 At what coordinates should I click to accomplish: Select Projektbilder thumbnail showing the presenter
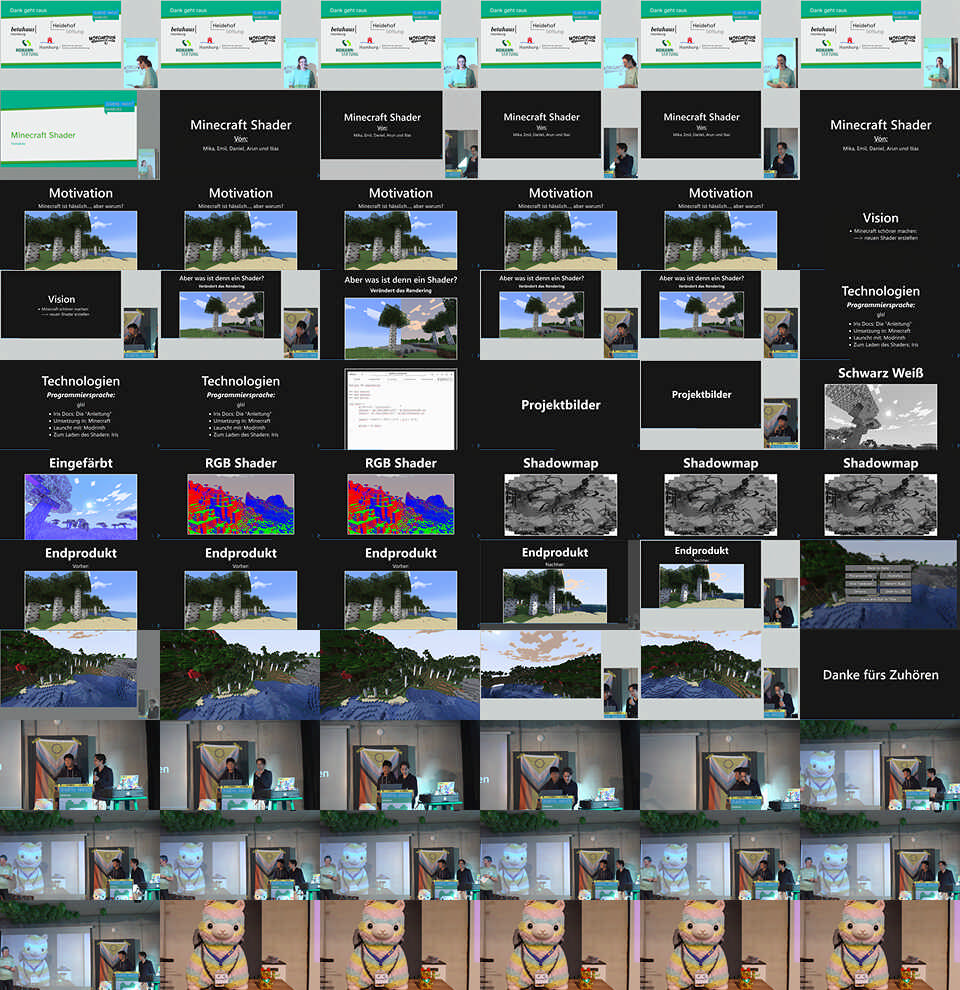[x=720, y=404]
